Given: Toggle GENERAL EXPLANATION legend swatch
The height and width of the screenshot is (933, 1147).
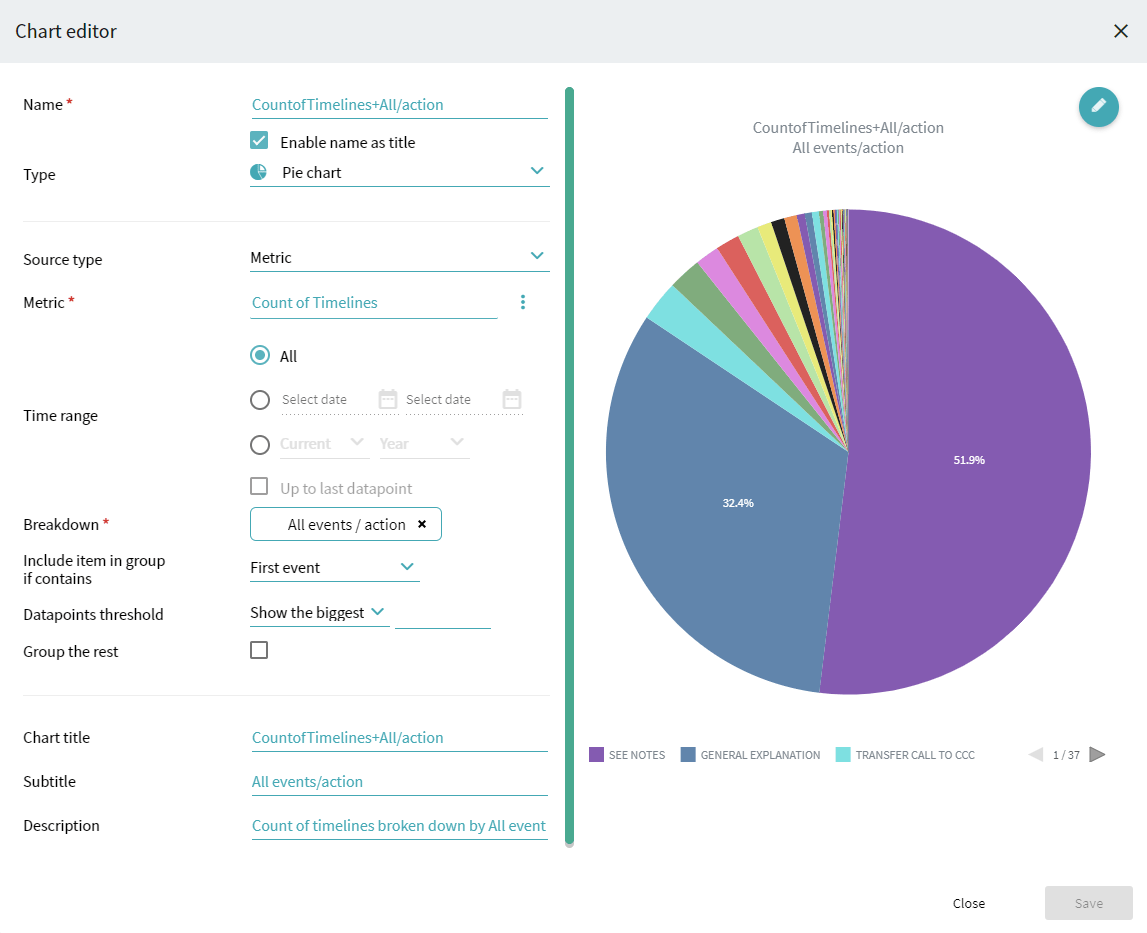Looking at the screenshot, I should pyautogui.click(x=688, y=754).
